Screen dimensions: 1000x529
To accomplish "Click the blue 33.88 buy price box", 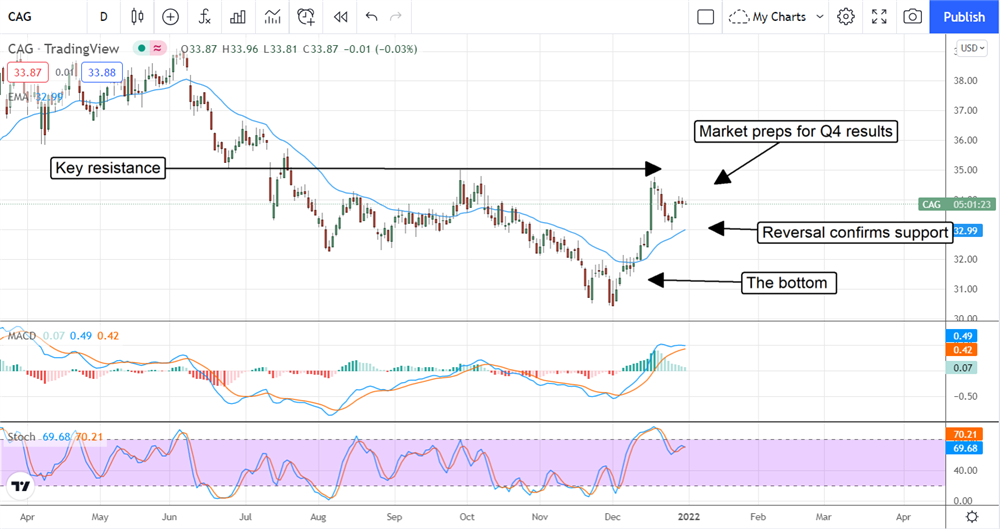I will 102,73.
